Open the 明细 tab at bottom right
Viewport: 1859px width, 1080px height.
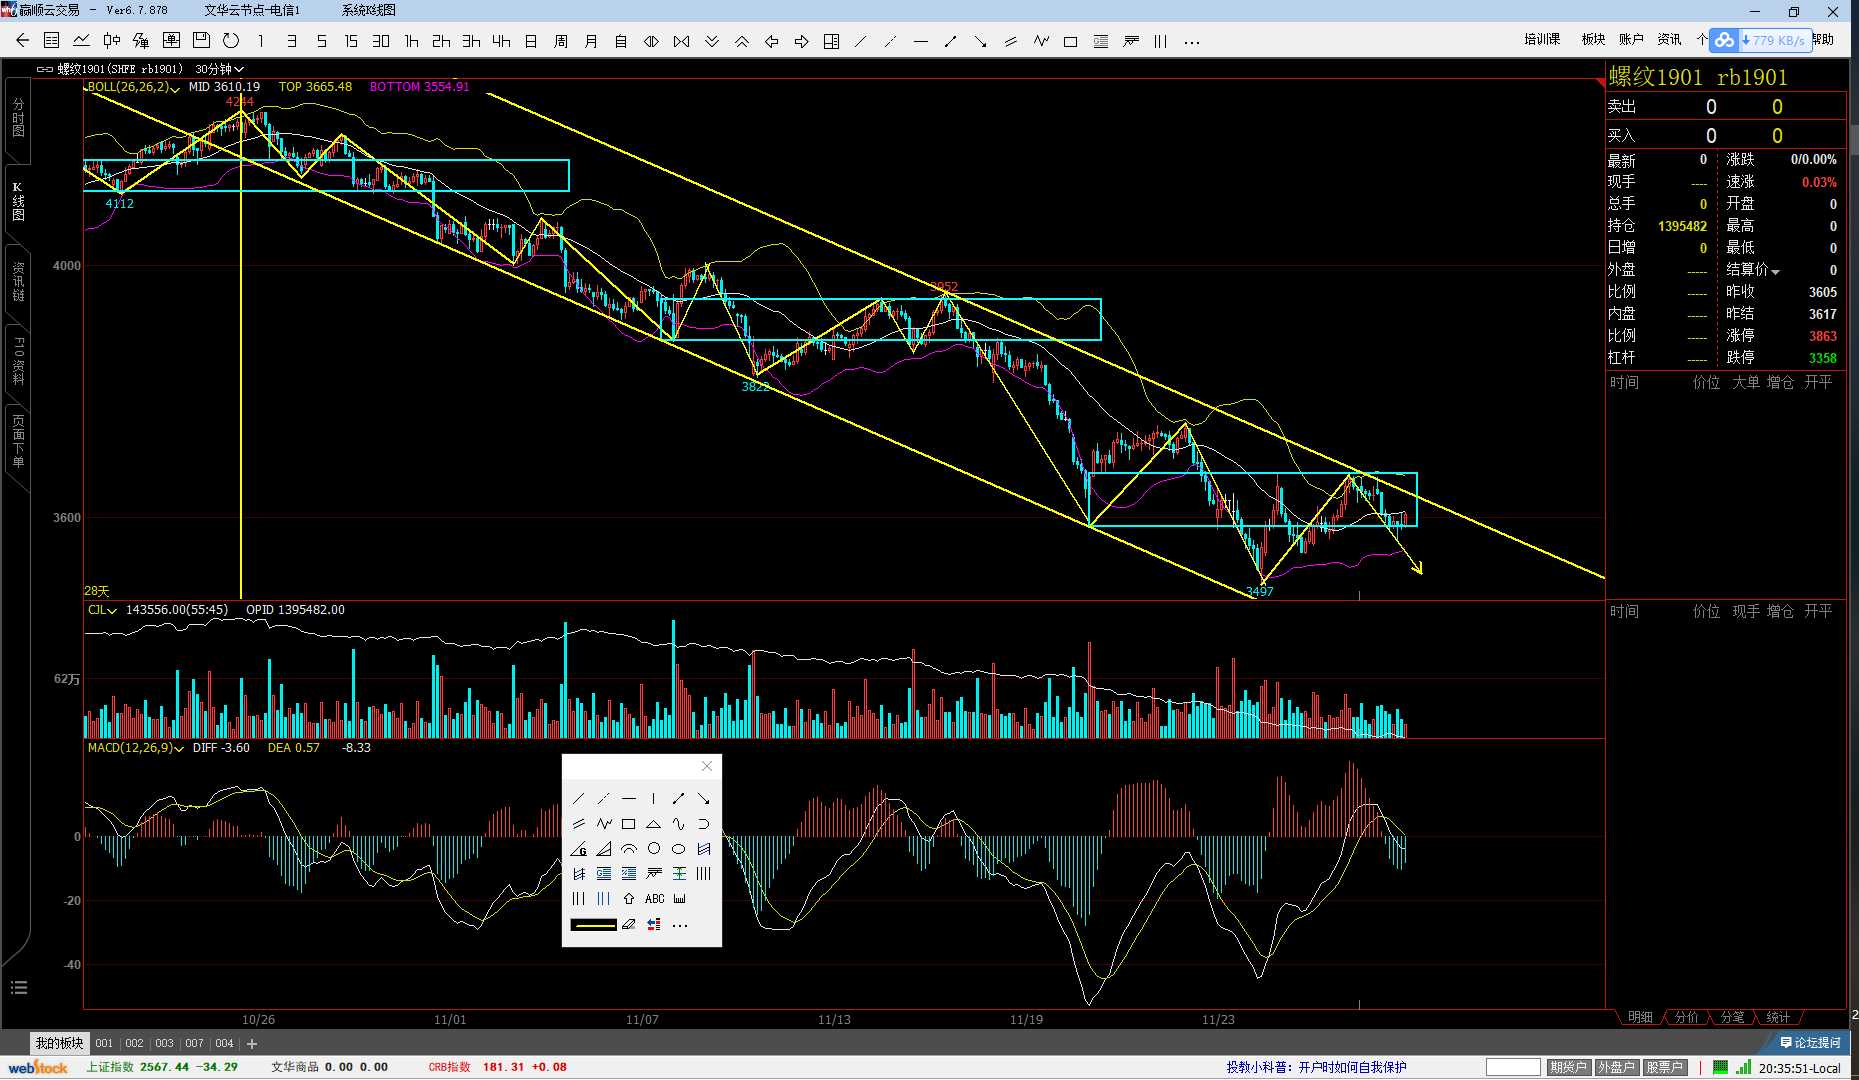point(1640,1017)
